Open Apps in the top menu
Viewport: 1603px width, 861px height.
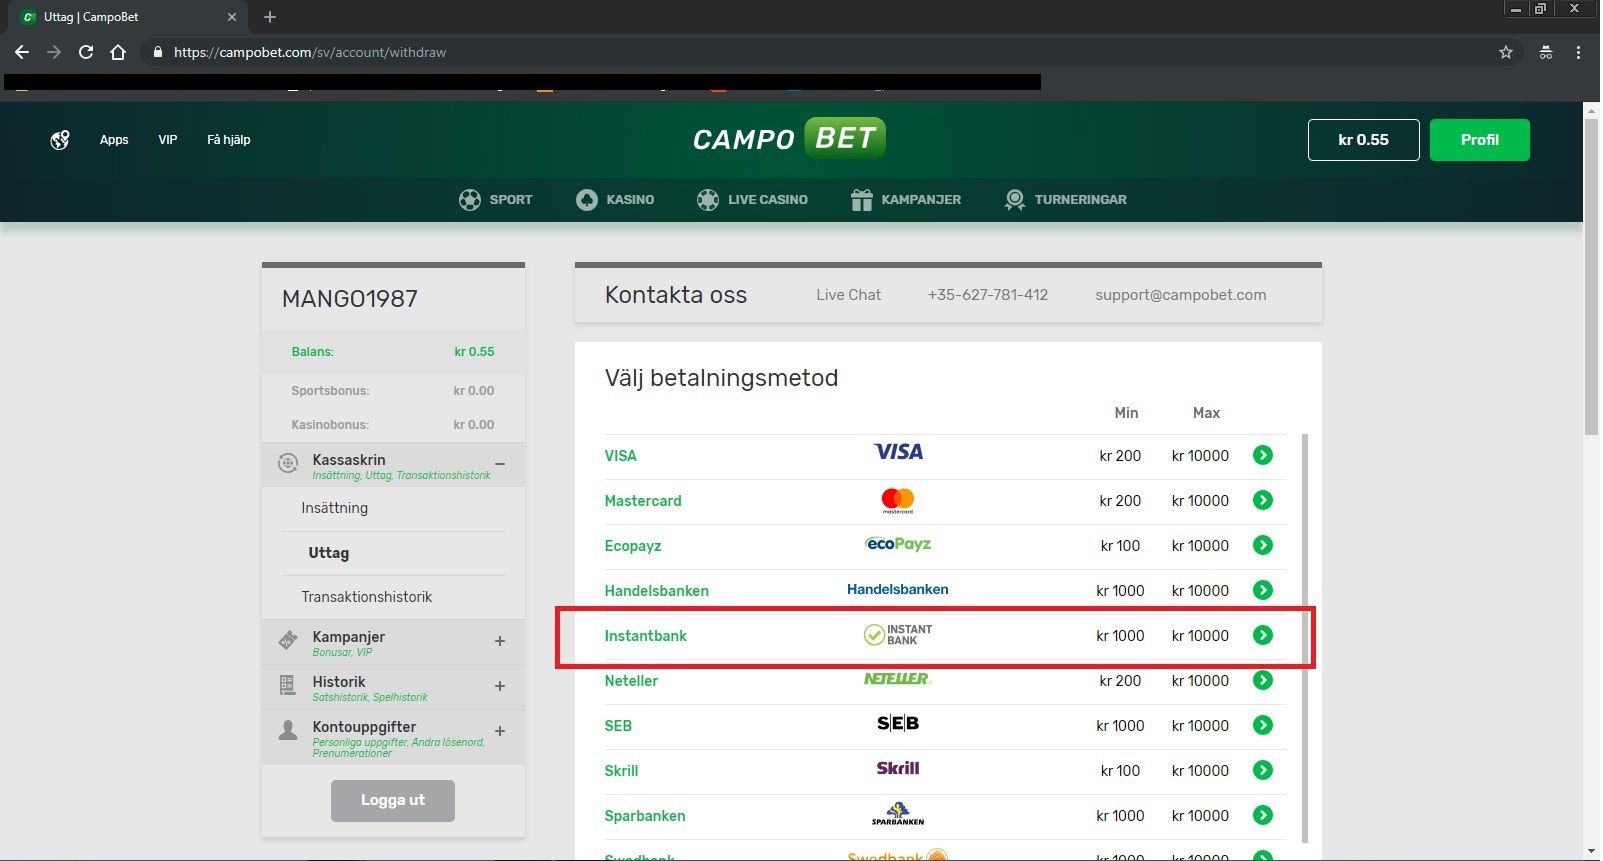pyautogui.click(x=114, y=140)
